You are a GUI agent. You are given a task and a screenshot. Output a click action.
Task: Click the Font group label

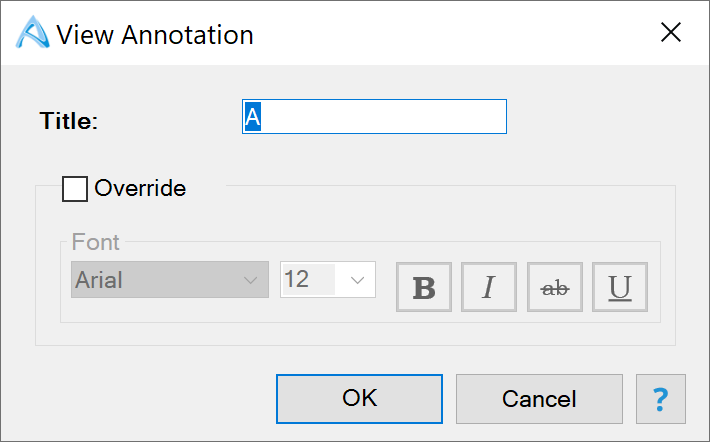95,242
